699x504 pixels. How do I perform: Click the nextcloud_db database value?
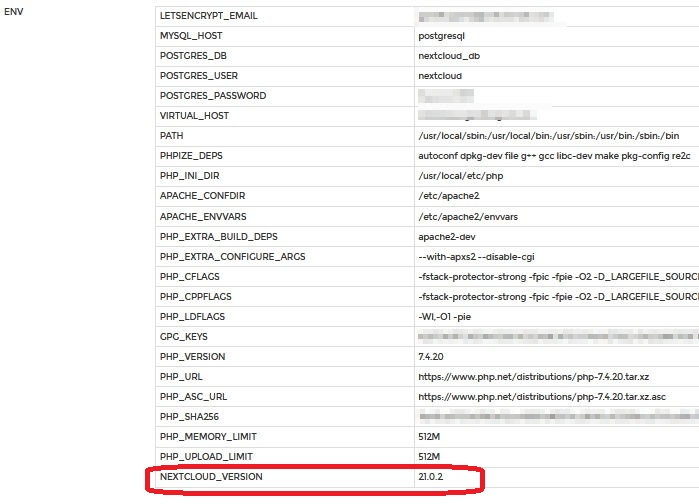449,56
